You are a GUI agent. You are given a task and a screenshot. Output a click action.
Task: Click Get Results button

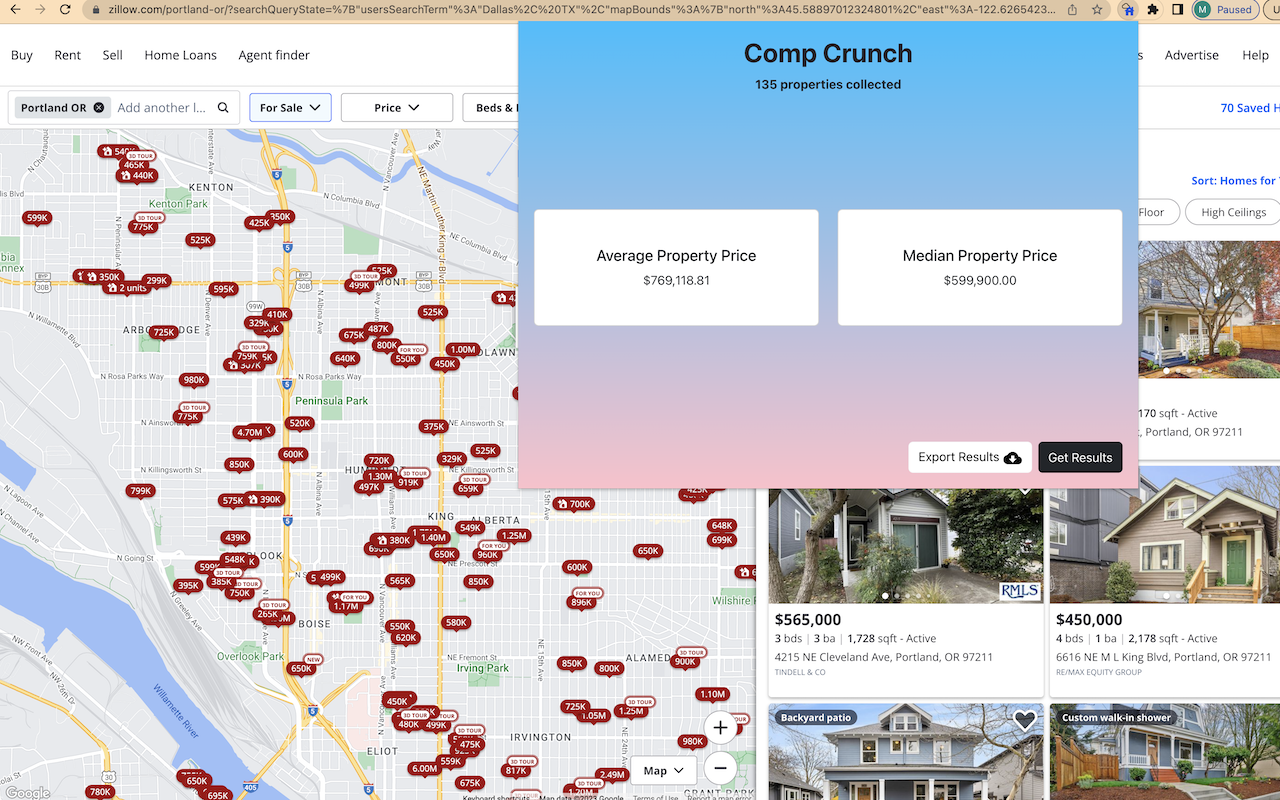point(1080,457)
